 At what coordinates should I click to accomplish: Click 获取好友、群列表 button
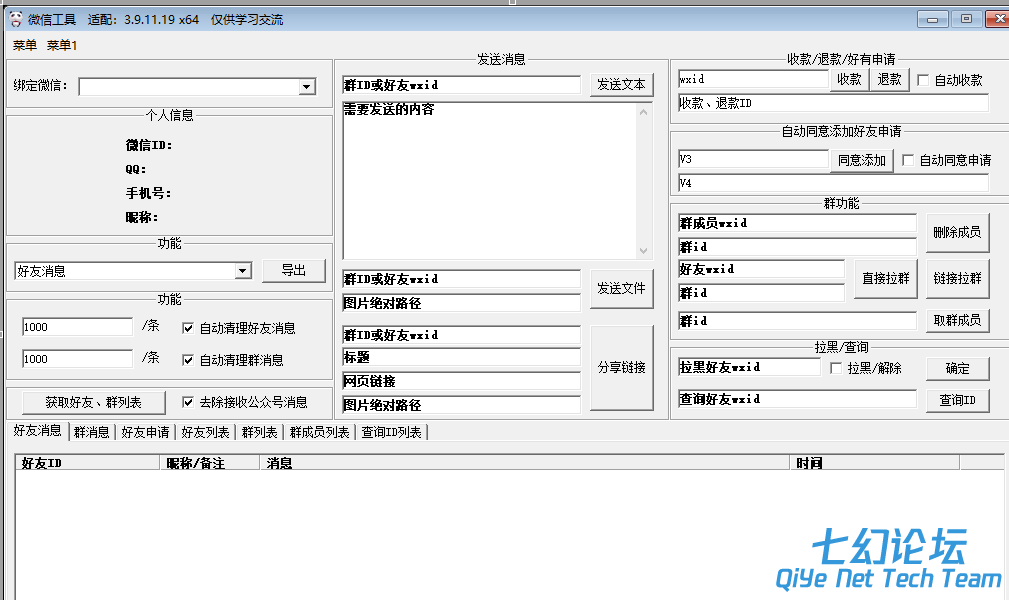(x=93, y=402)
